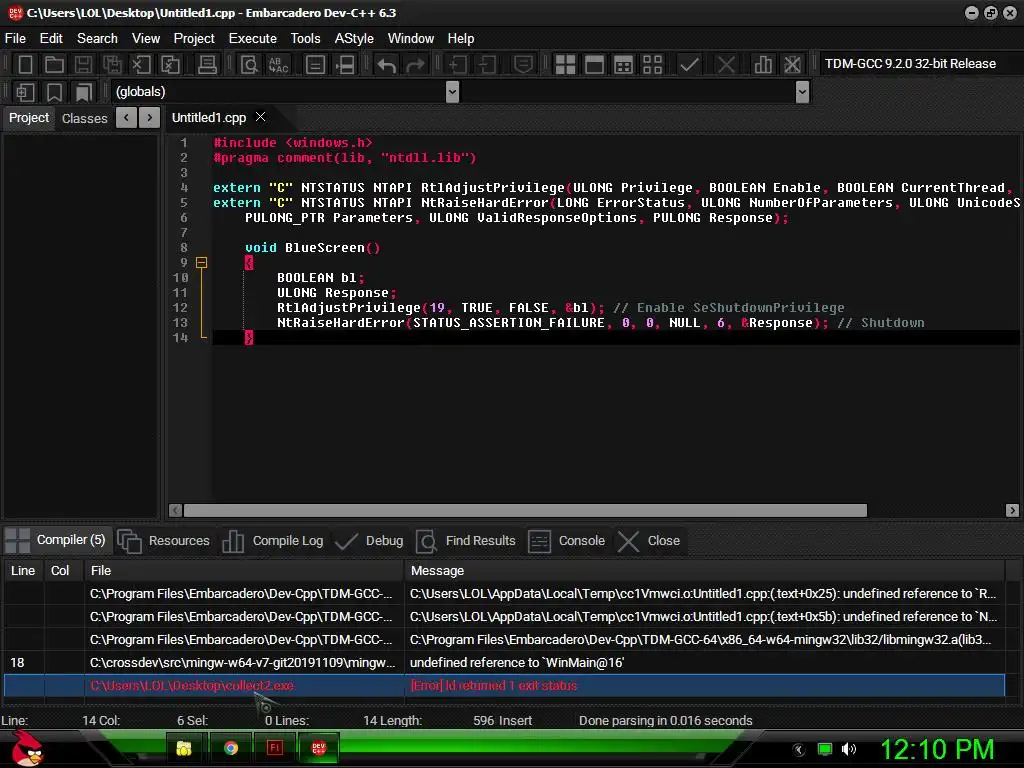Open the File menu
Screen dimensions: 1024x768
(x=15, y=39)
